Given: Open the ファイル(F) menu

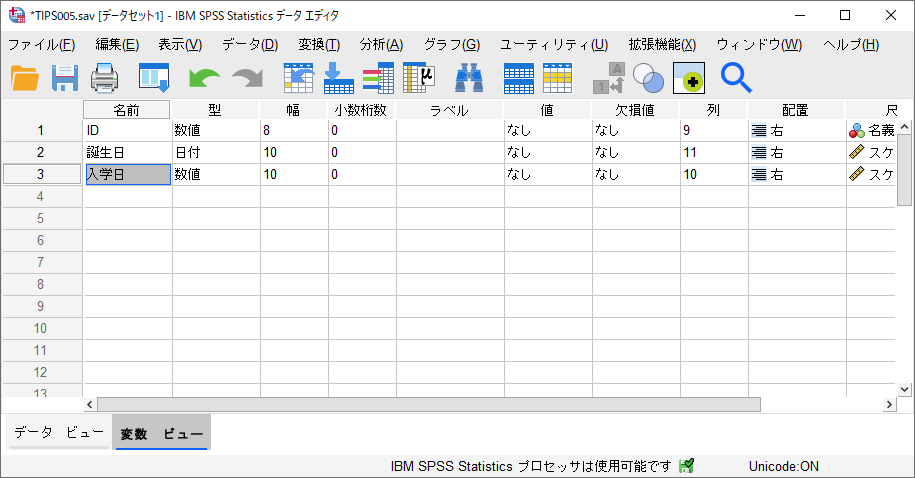Looking at the screenshot, I should pyautogui.click(x=41, y=45).
